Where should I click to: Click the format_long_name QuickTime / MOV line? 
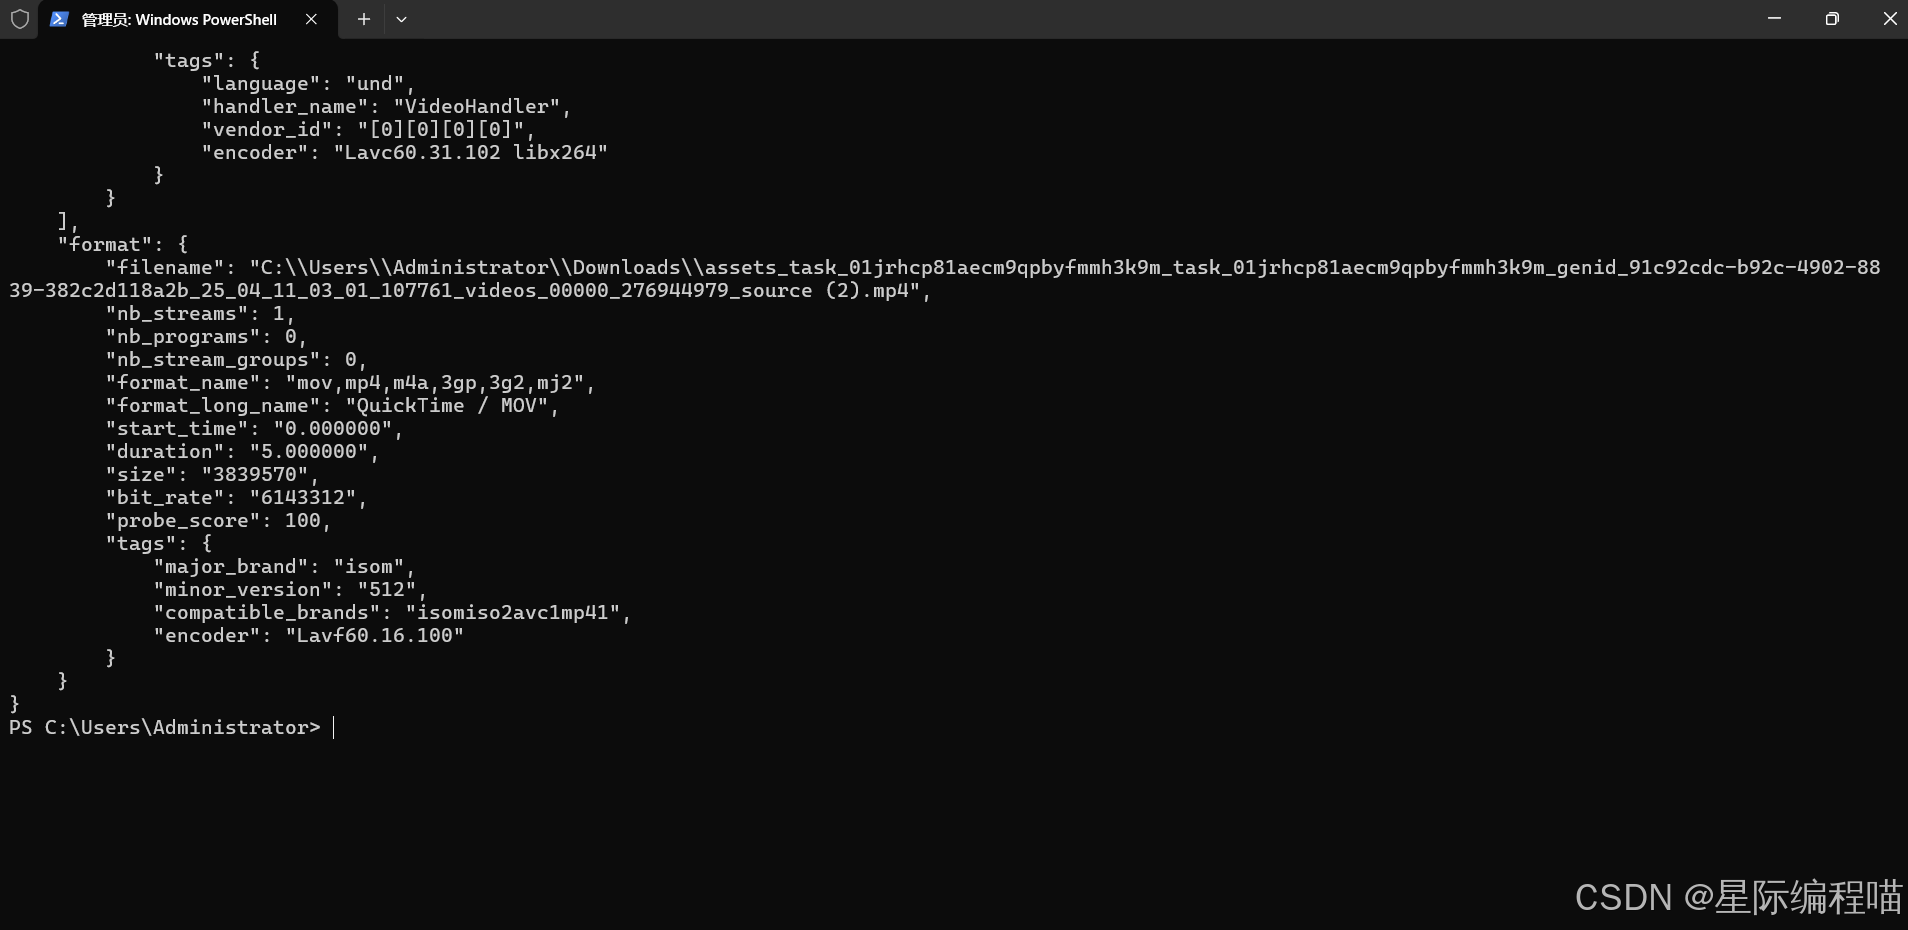(x=330, y=405)
